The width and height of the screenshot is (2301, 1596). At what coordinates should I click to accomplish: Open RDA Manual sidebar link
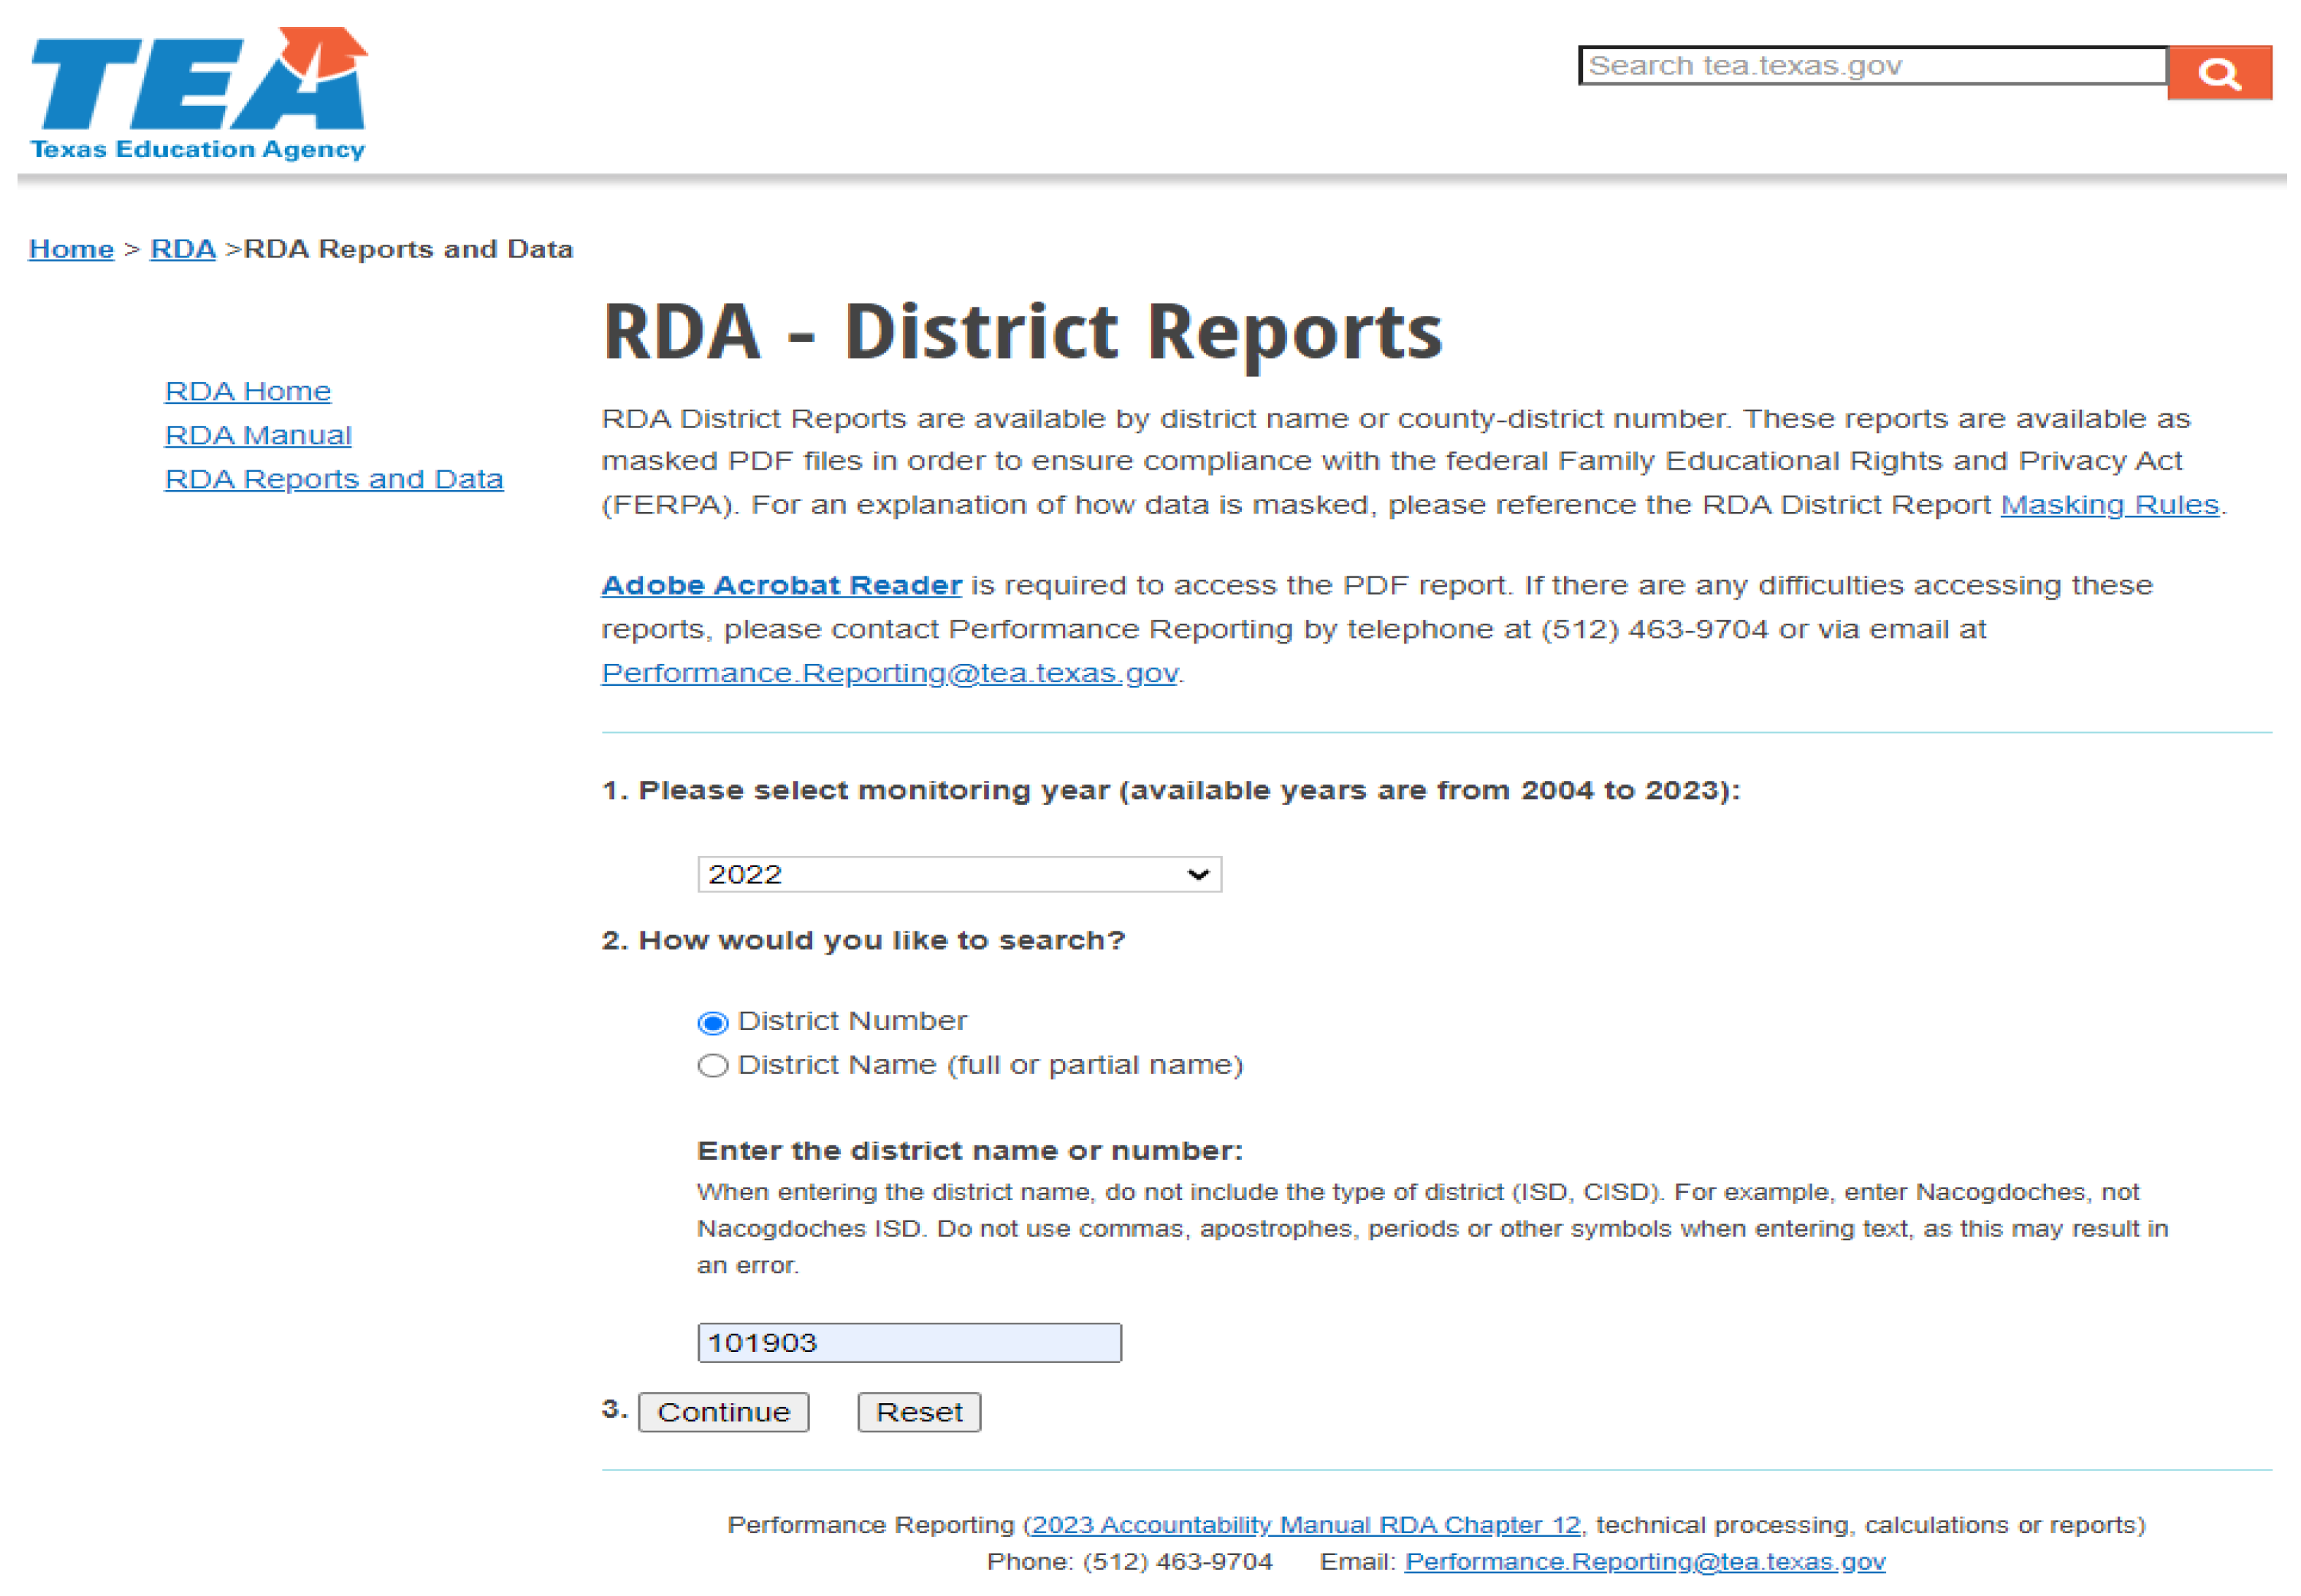(x=258, y=435)
